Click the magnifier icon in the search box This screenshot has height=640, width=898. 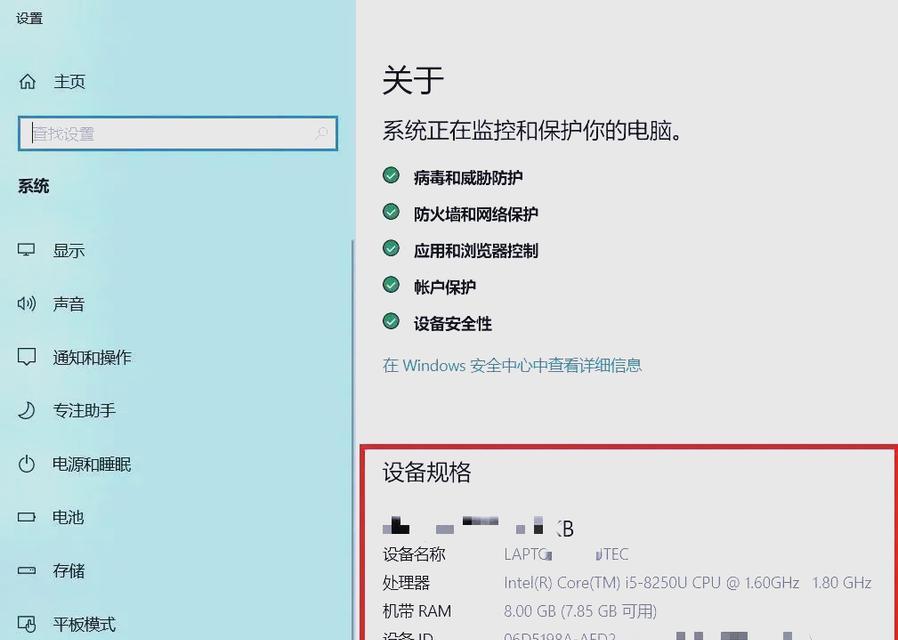[x=322, y=133]
